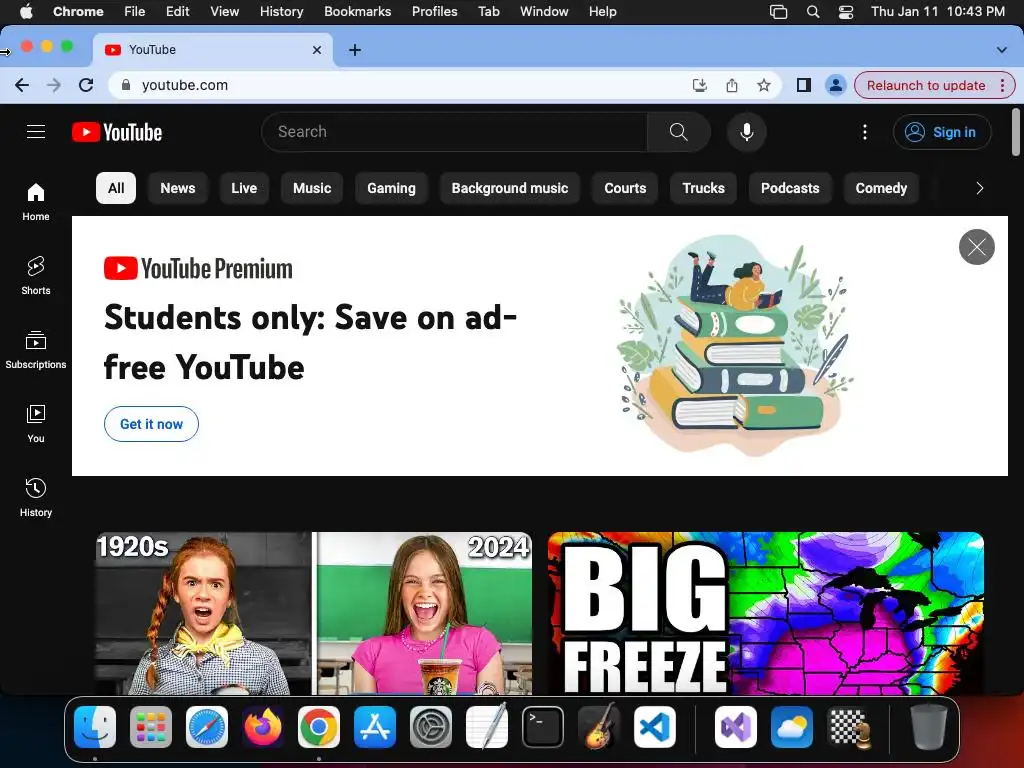Open the Chrome app menu
This screenshot has width=1024, height=768.
tap(78, 11)
